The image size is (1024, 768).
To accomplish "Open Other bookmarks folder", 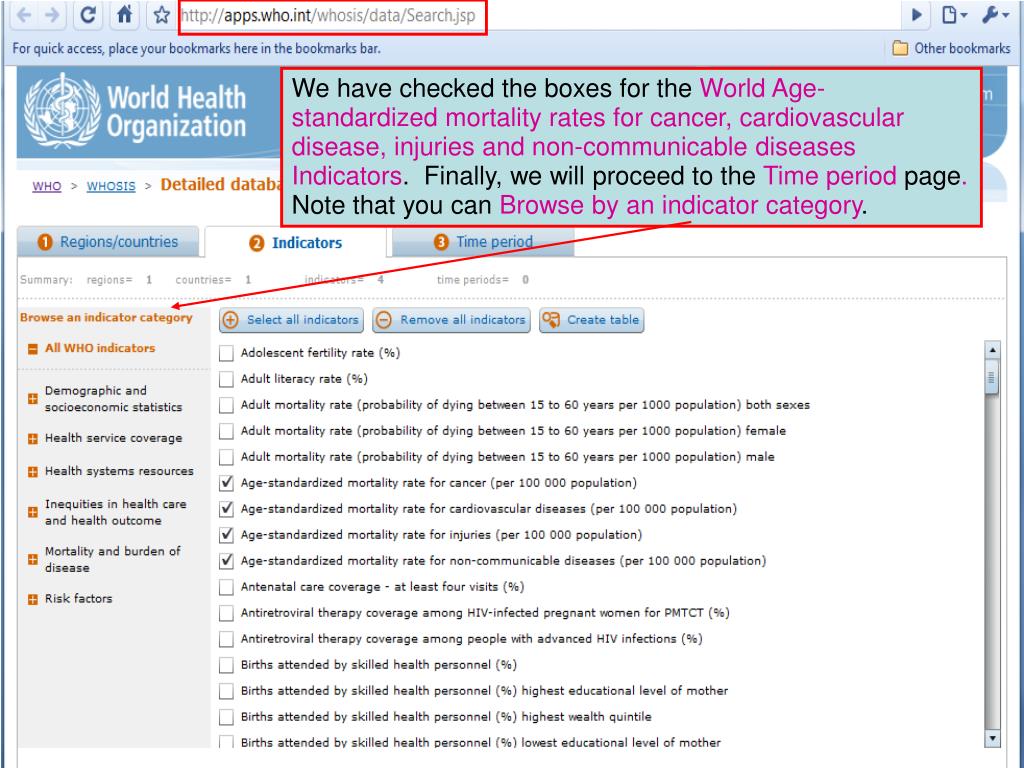I will click(951, 48).
